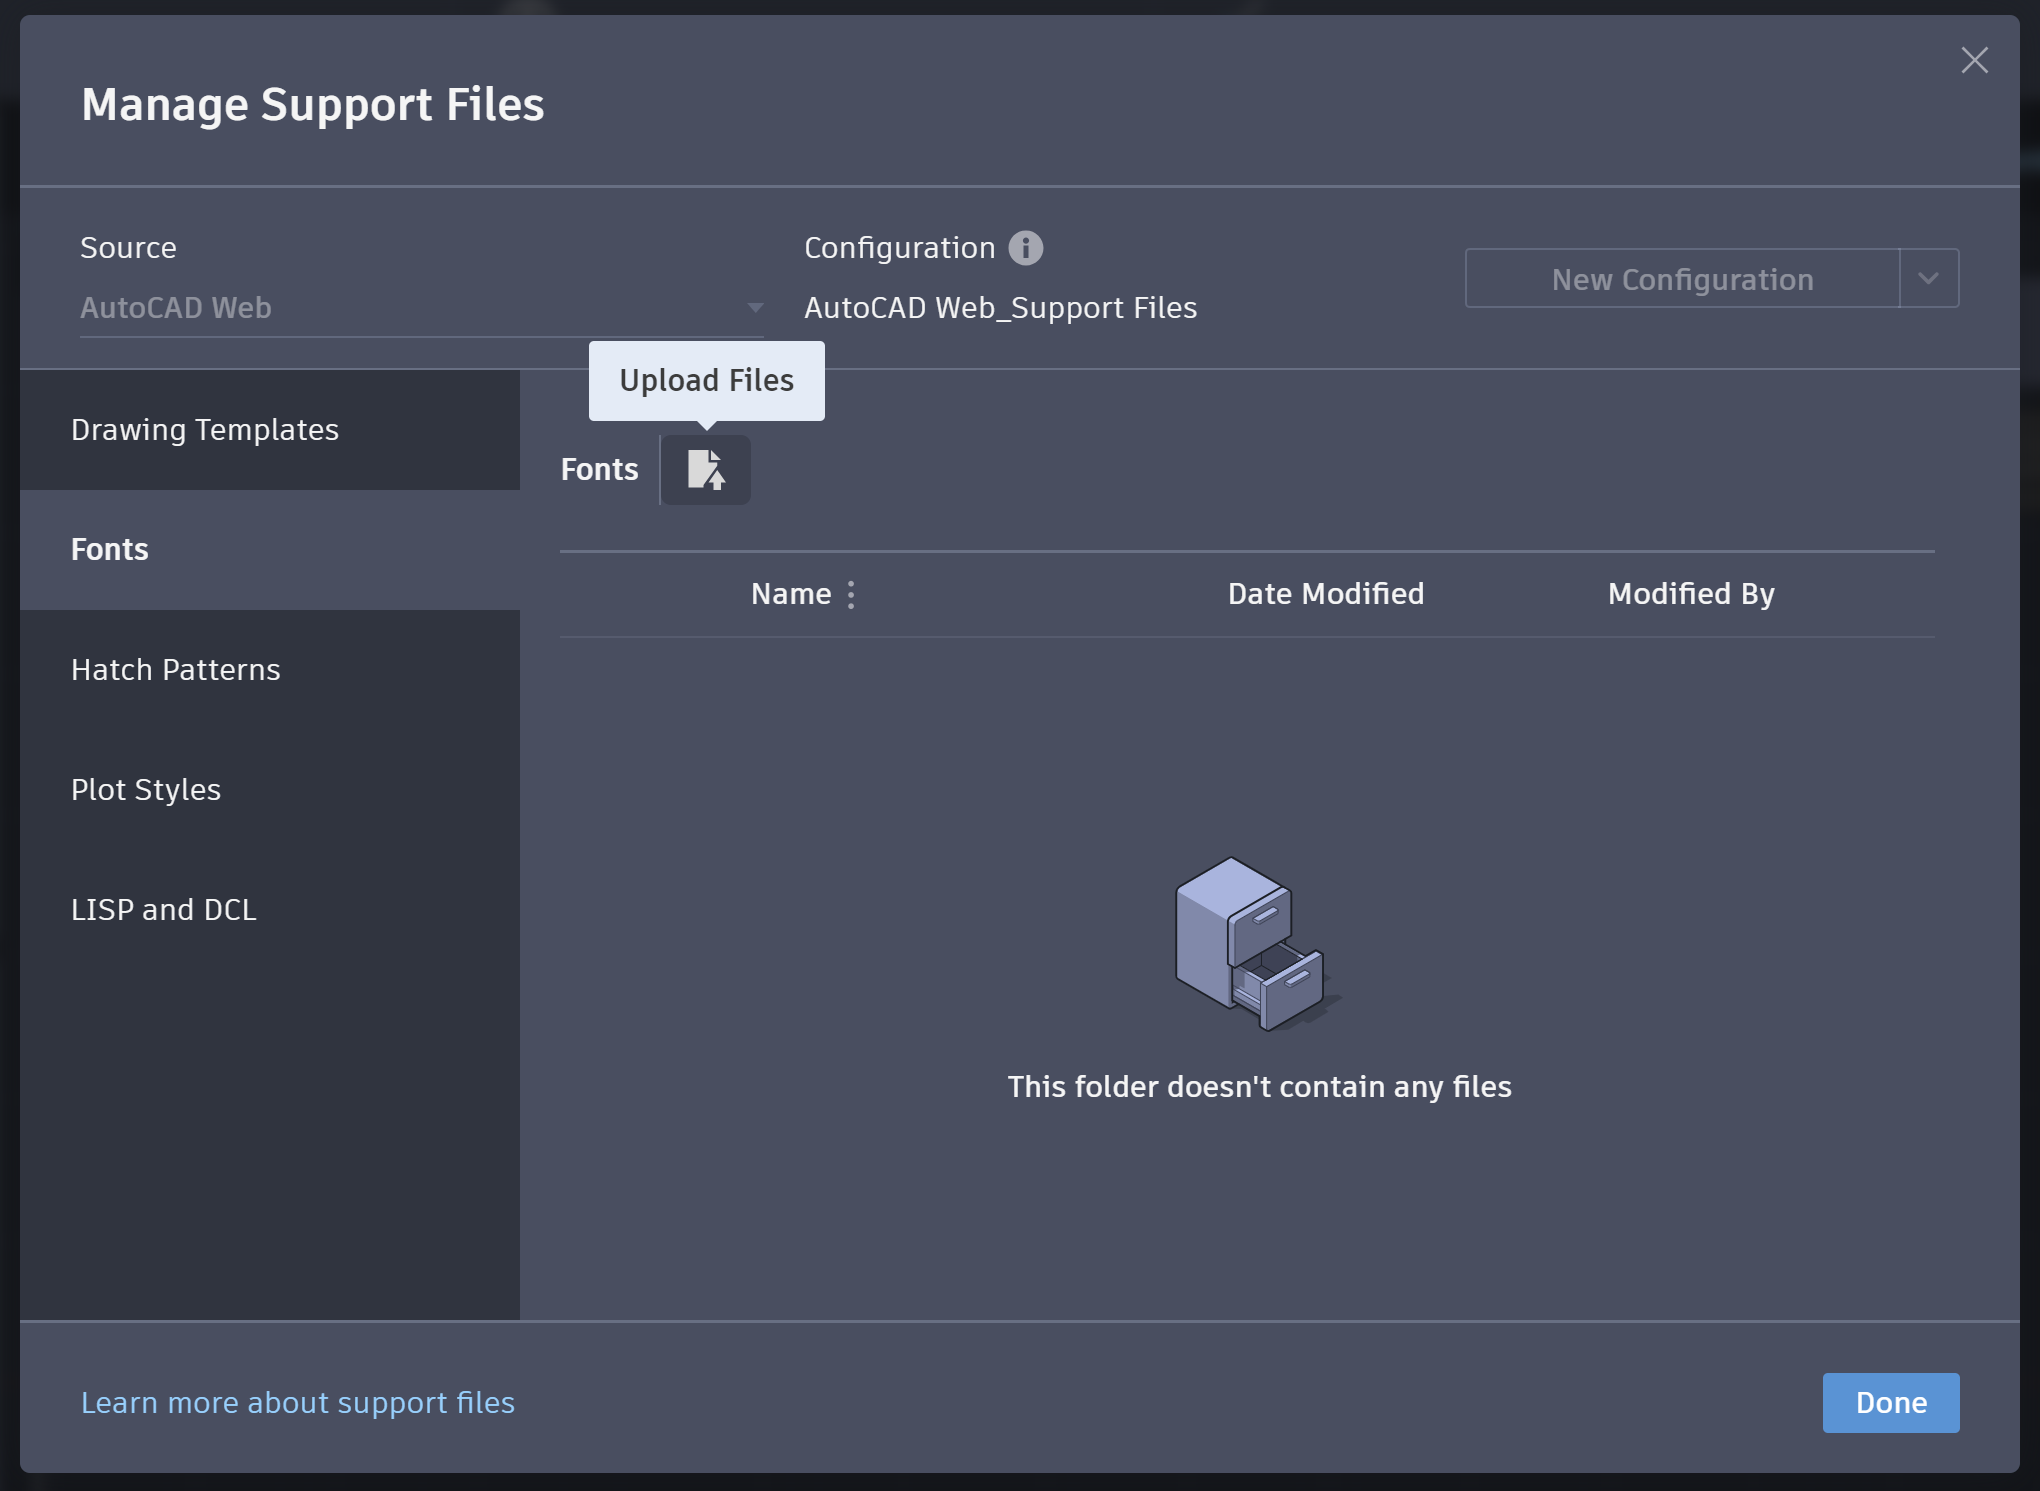
Task: Click the Configuration info icon
Action: 1025,248
